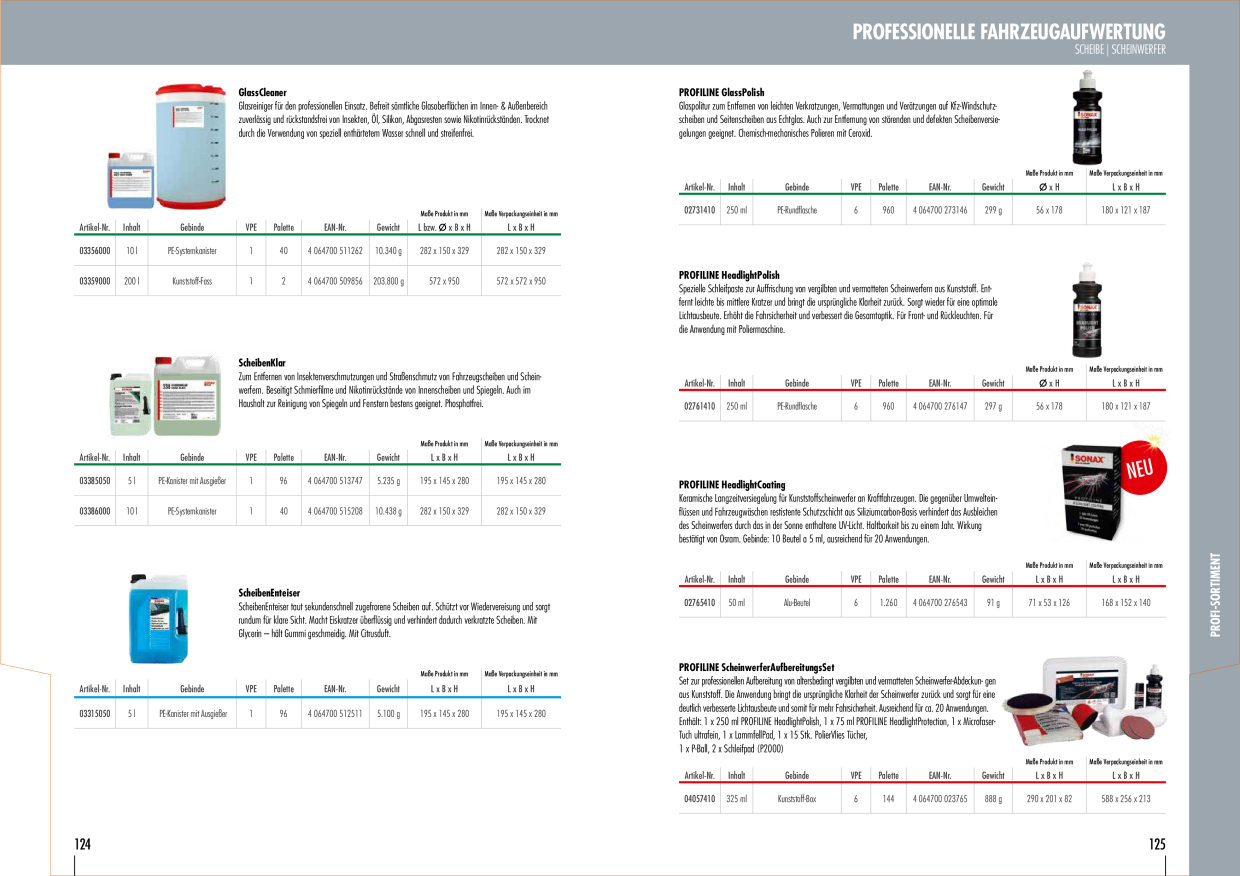Click the contents value 325 ml
The height and width of the screenshot is (876, 1240).
736,799
